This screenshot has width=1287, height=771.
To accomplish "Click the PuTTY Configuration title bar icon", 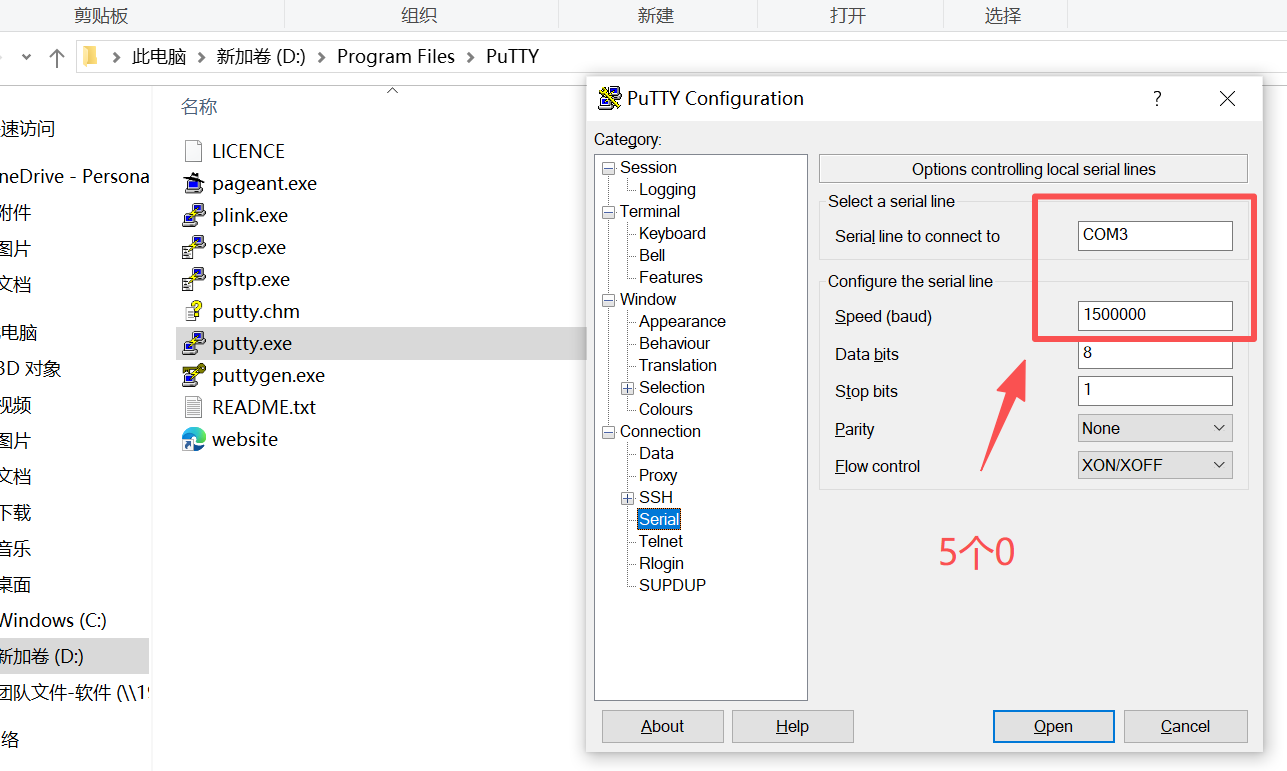I will (609, 98).
